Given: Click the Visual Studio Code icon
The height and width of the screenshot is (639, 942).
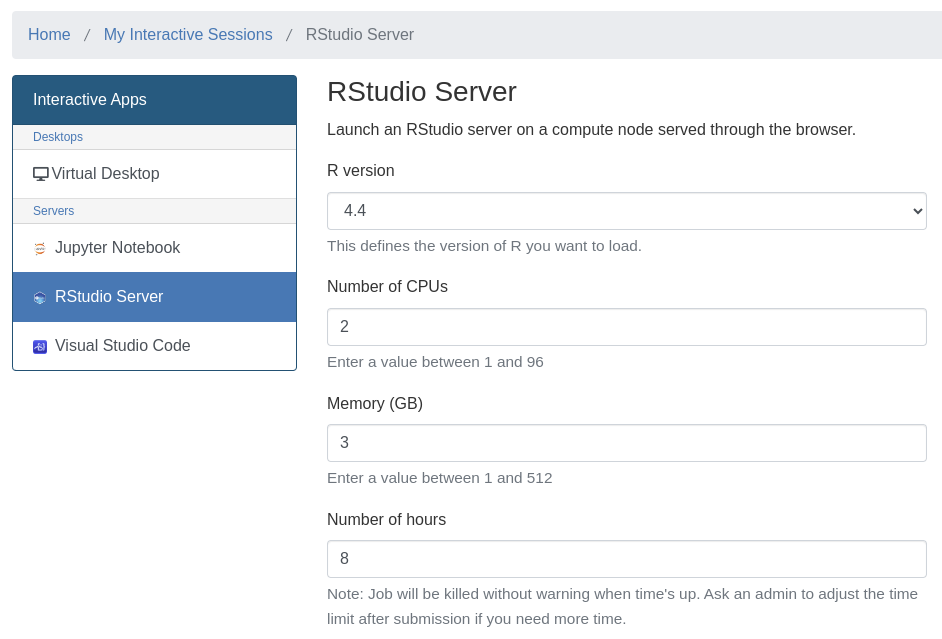Looking at the screenshot, I should click(x=40, y=346).
